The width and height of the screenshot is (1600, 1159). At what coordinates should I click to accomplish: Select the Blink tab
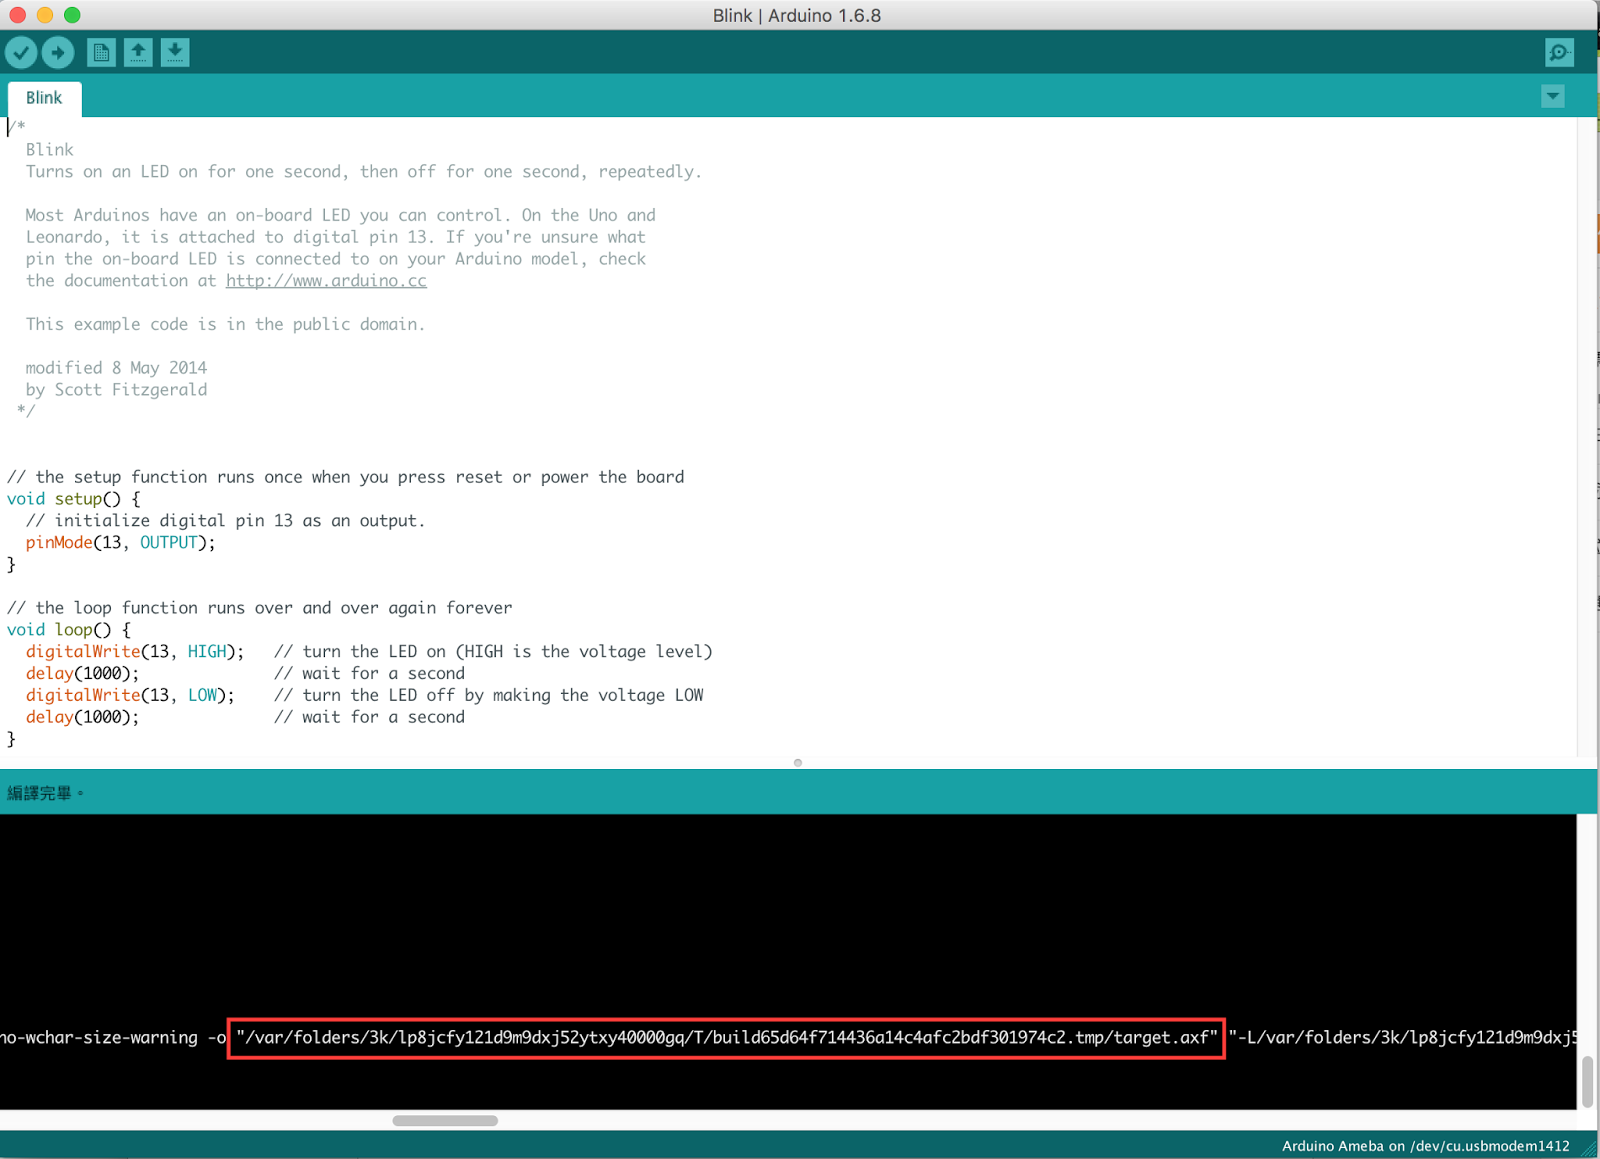[x=44, y=97]
